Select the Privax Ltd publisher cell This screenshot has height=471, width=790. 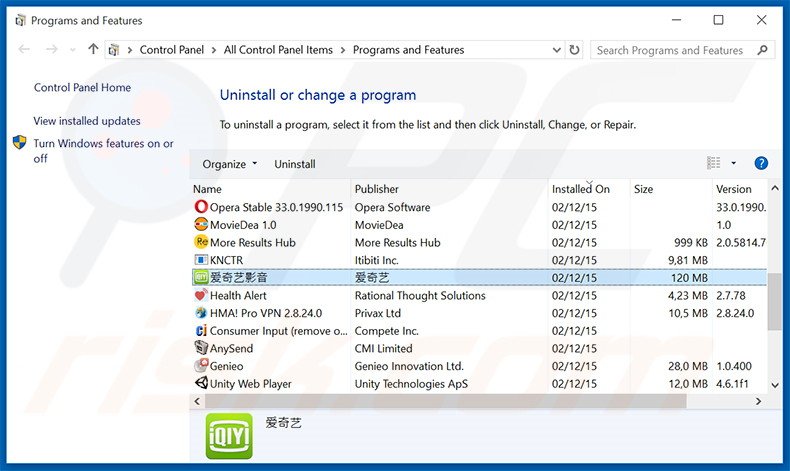coord(377,313)
